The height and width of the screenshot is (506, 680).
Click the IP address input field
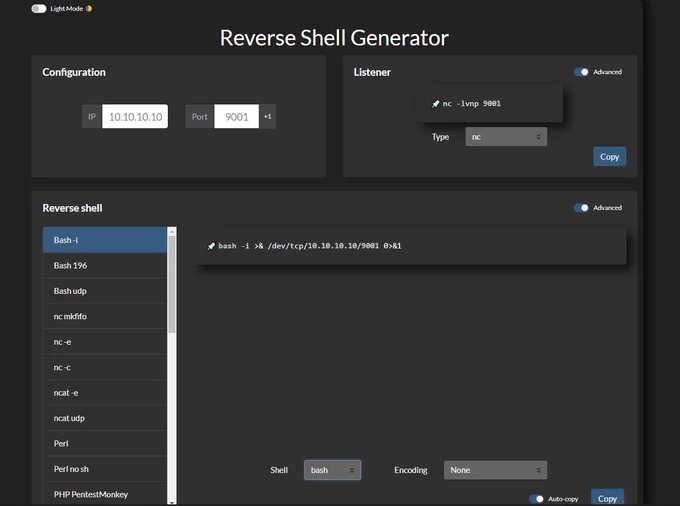pyautogui.click(x=135, y=117)
